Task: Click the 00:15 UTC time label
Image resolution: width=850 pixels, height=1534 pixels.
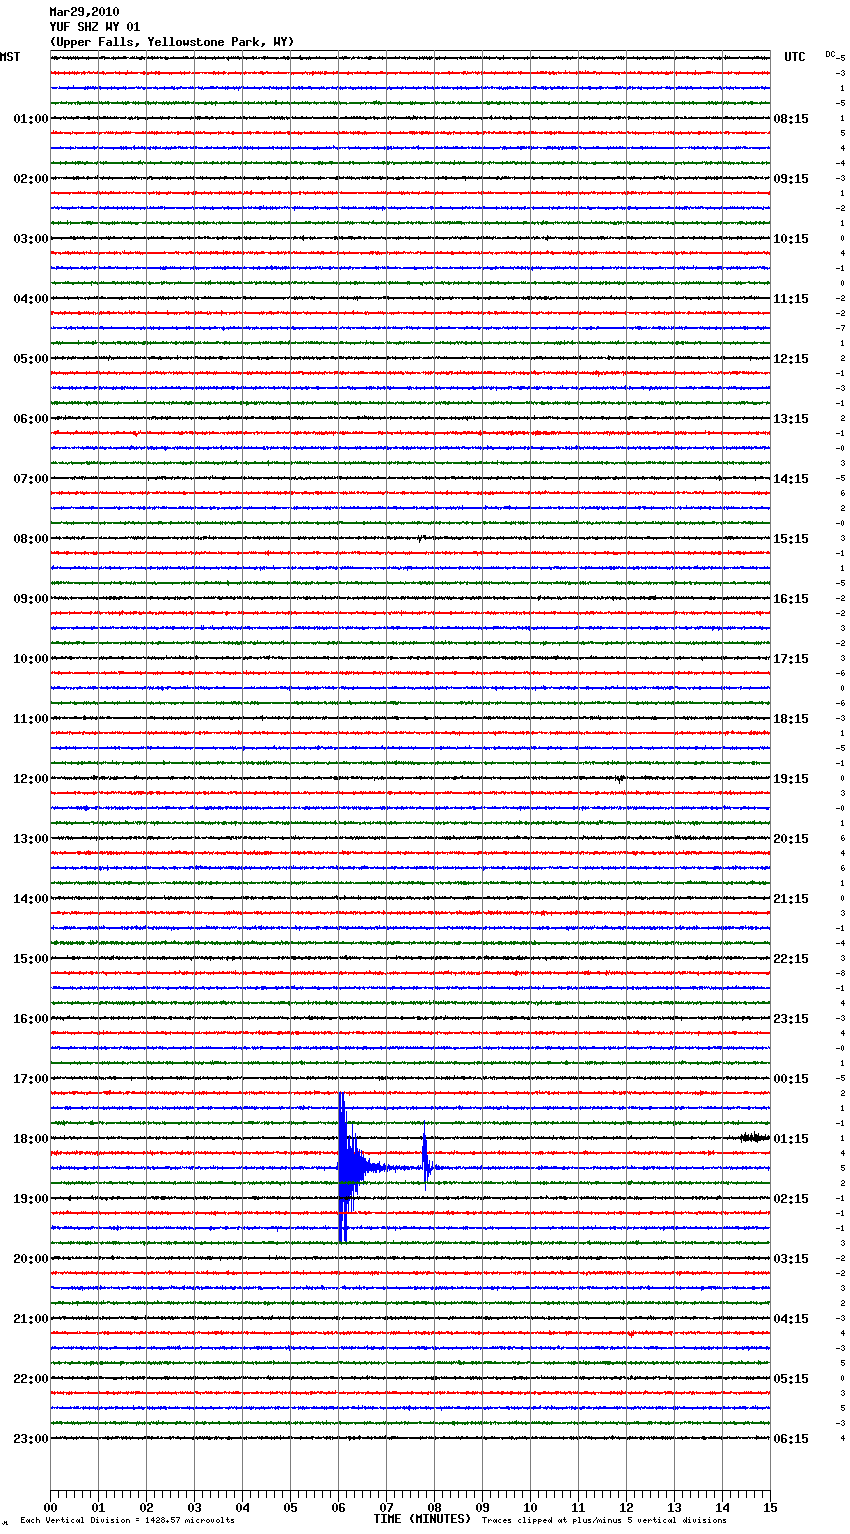Action: [791, 1079]
